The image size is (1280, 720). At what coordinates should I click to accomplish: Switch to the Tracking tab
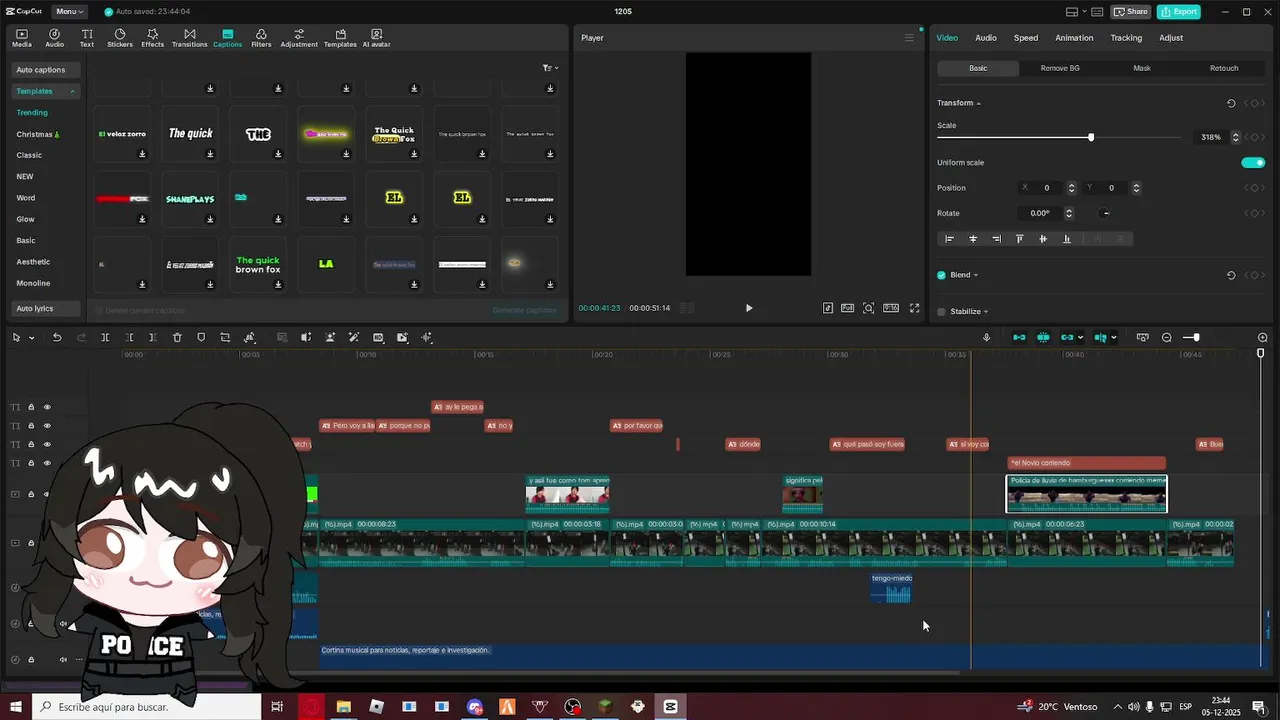click(1126, 38)
